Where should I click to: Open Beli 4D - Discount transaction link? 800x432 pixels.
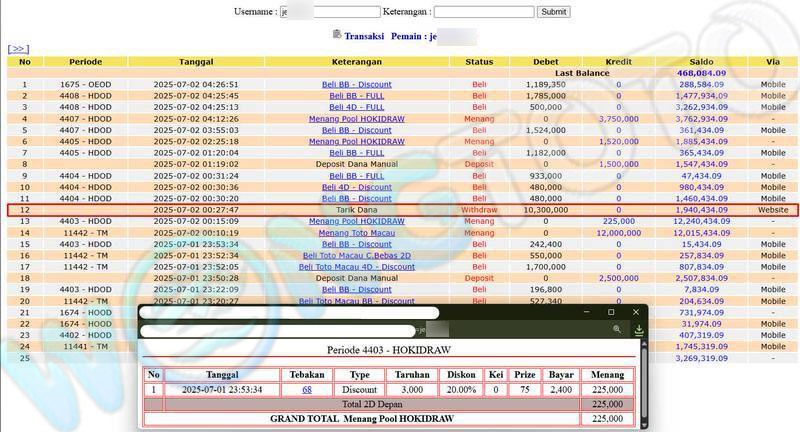(x=357, y=187)
